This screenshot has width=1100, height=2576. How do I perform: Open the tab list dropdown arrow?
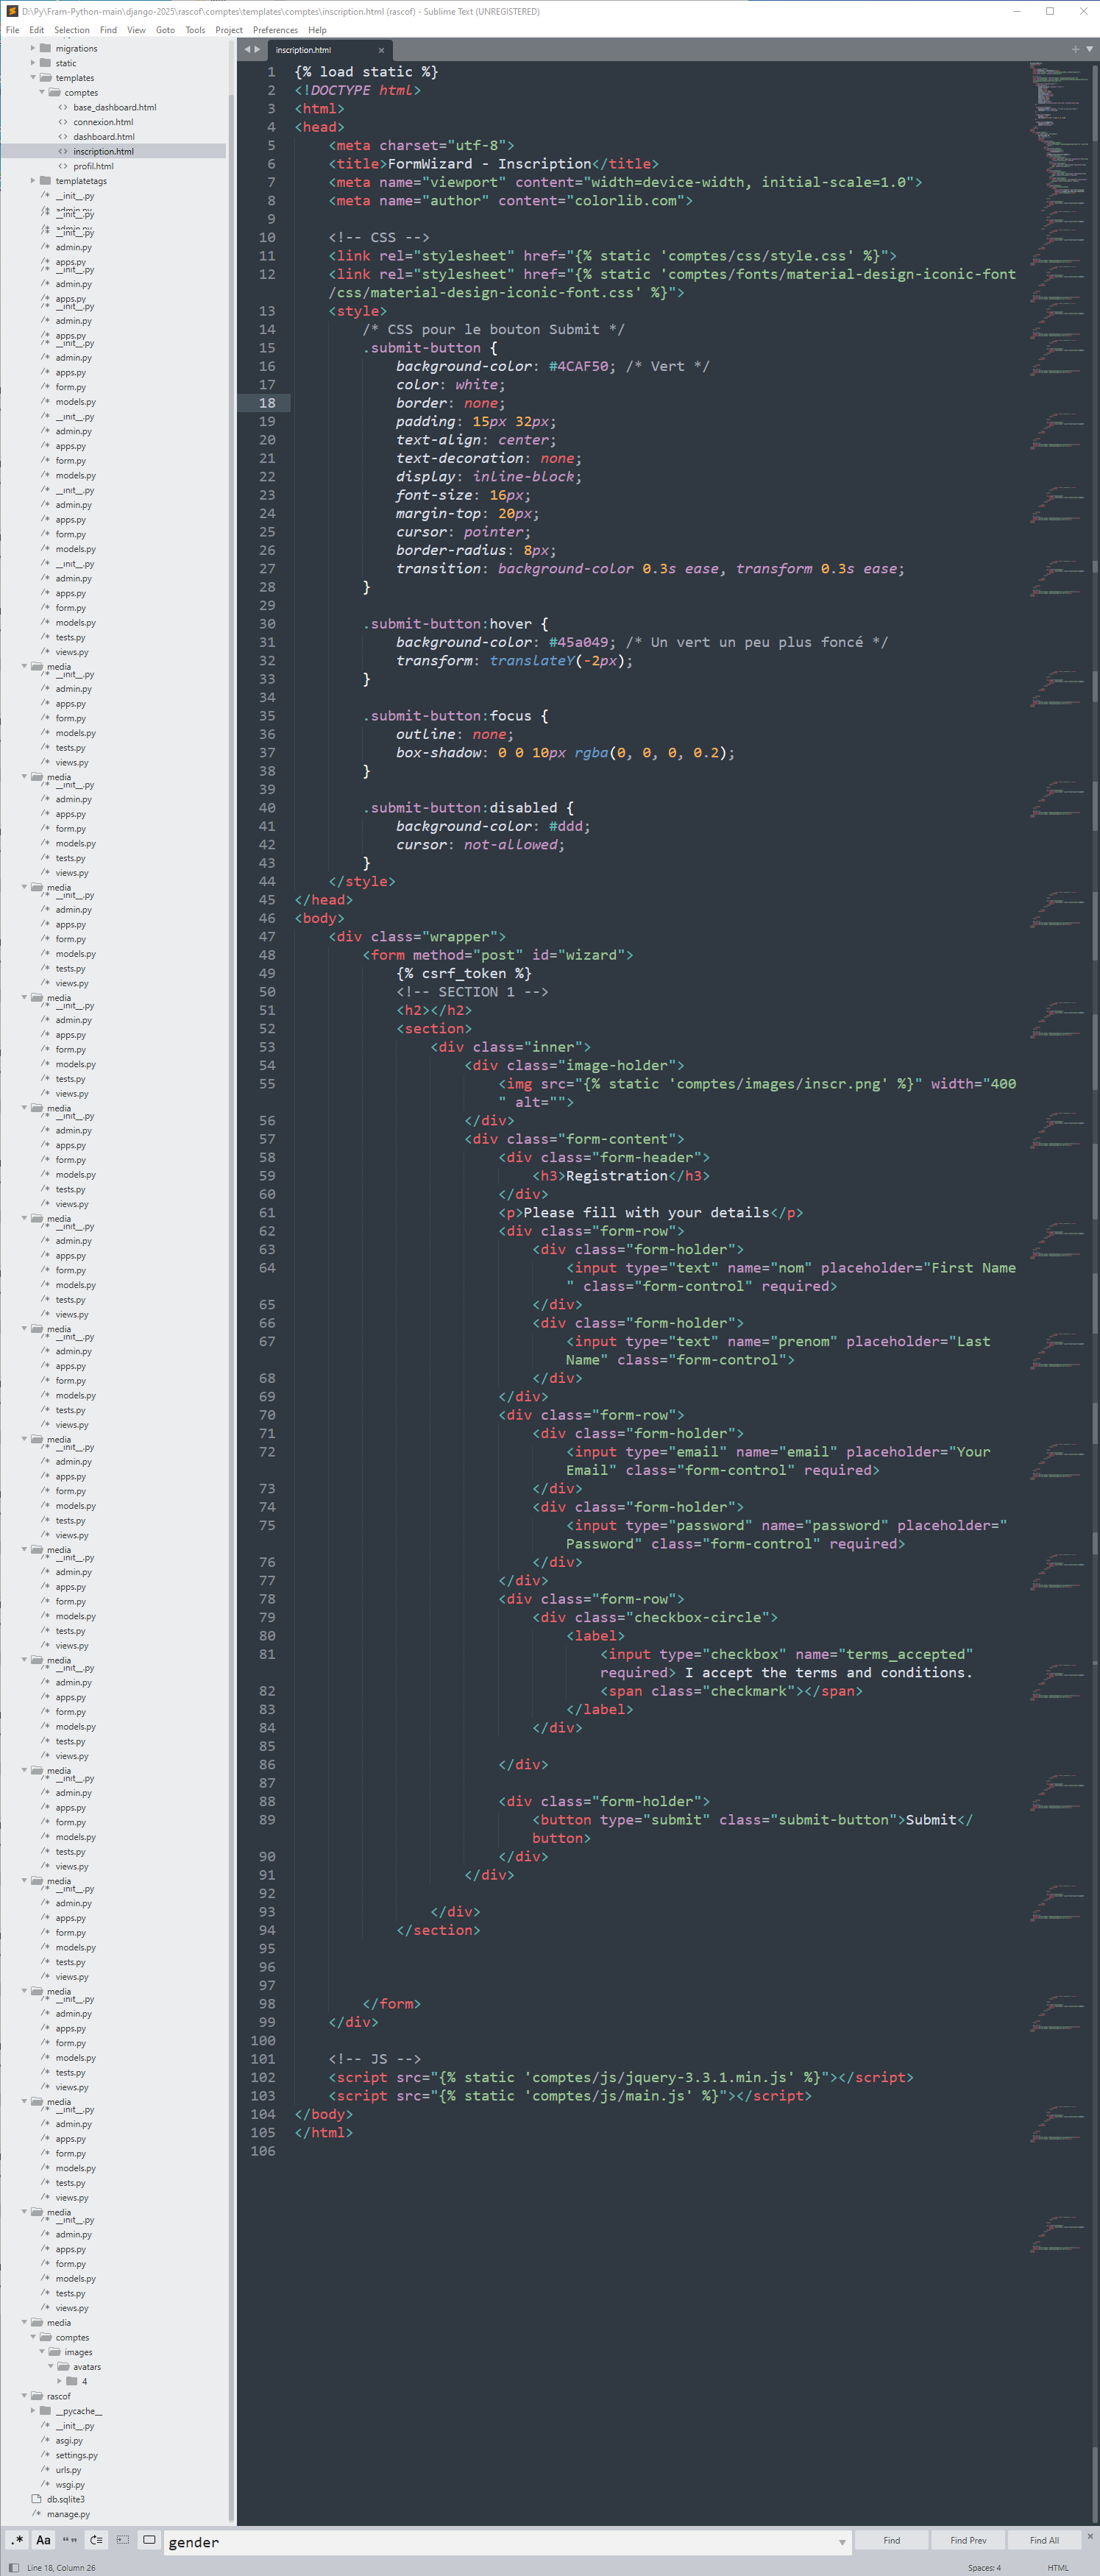pyautogui.click(x=1089, y=49)
